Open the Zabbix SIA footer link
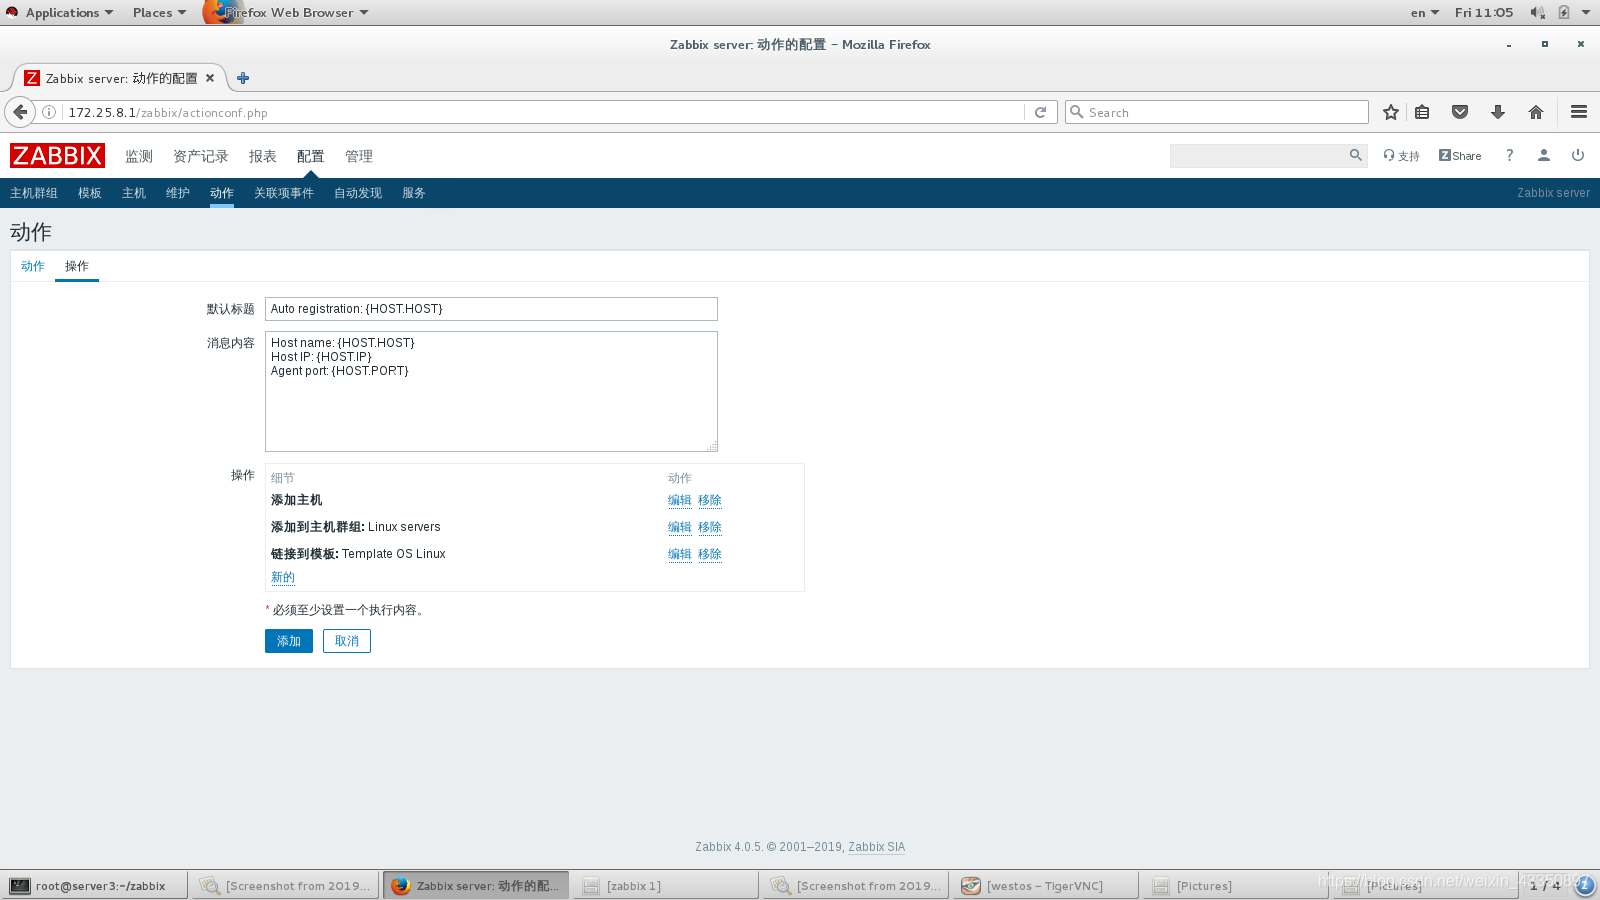The height and width of the screenshot is (900, 1600). [x=876, y=847]
